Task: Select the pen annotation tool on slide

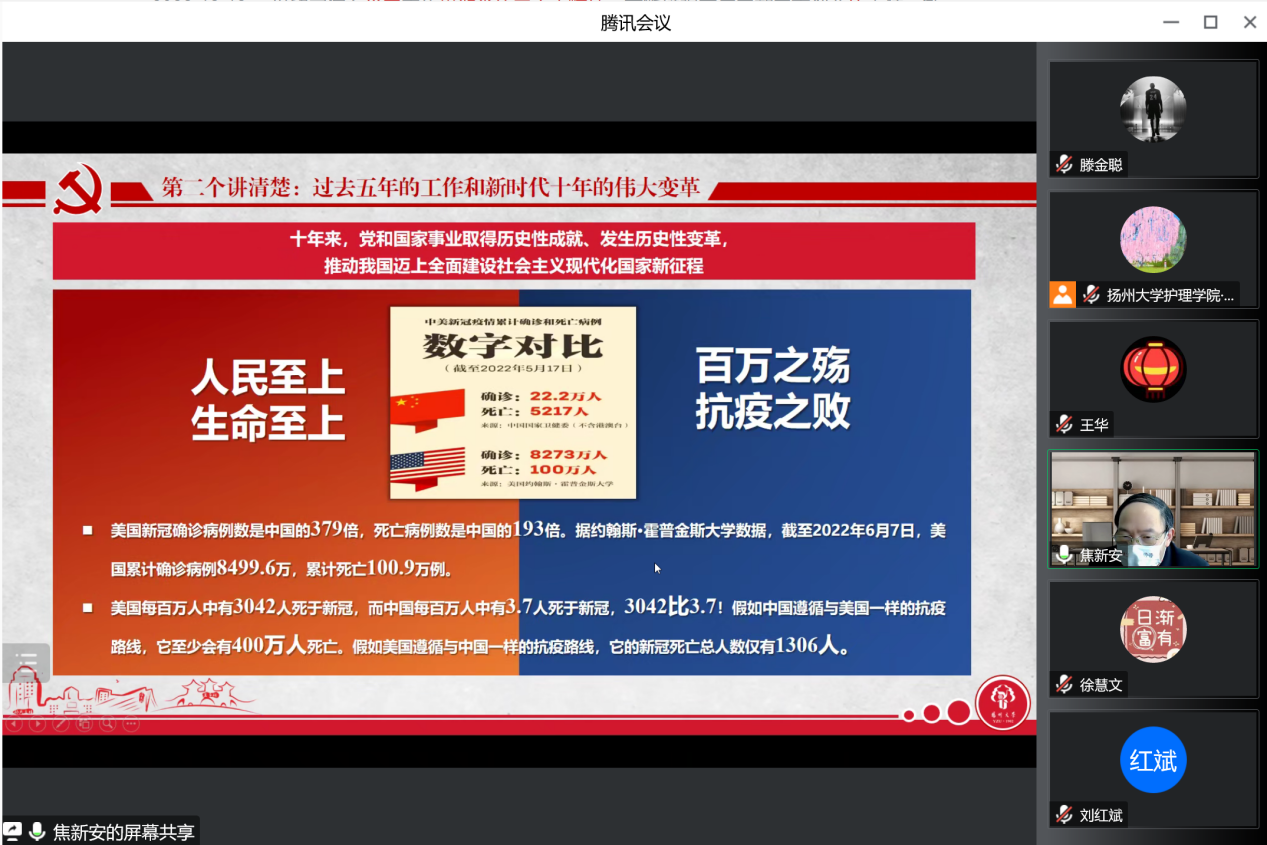Action: [61, 724]
